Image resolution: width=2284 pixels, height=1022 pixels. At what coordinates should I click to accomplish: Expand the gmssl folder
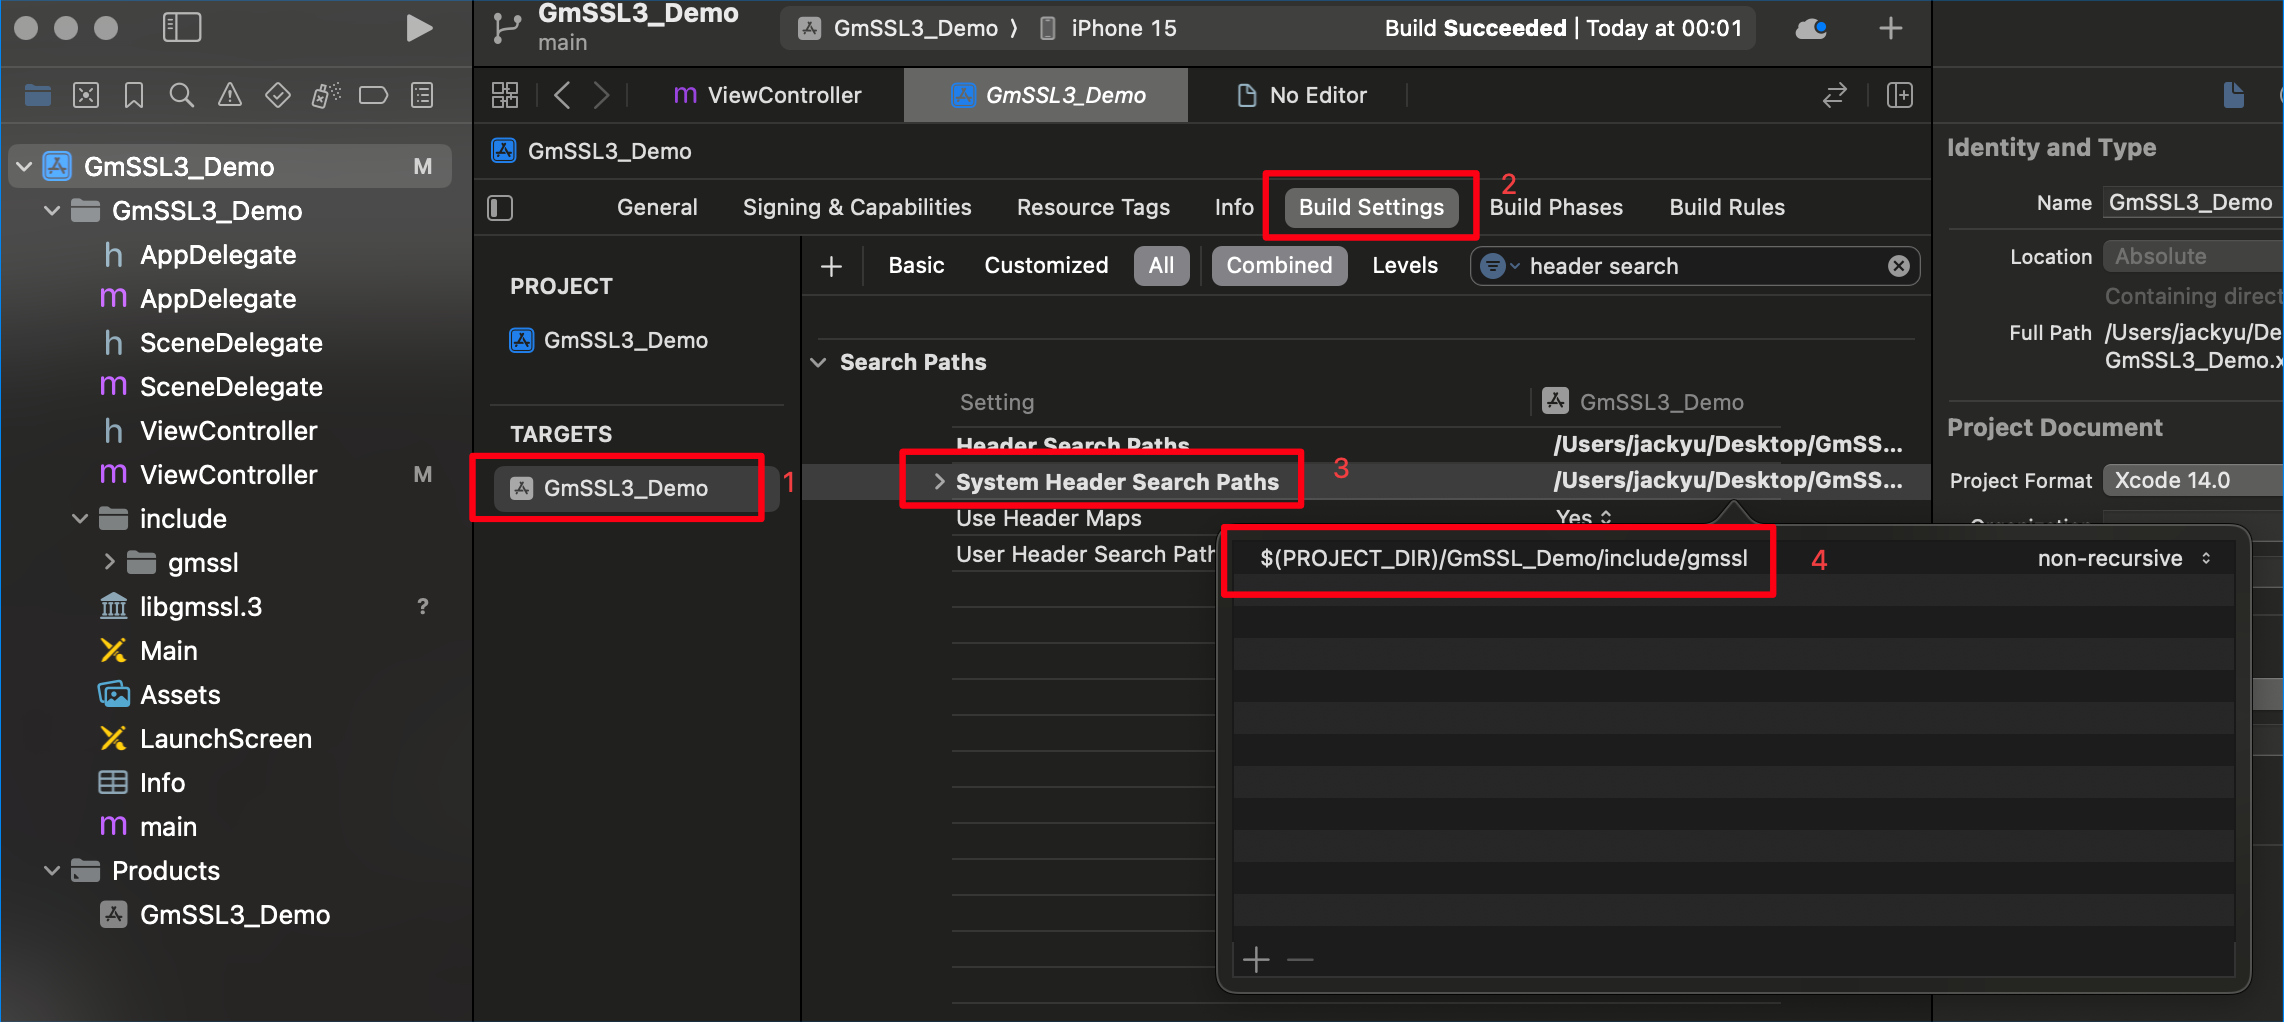[109, 562]
